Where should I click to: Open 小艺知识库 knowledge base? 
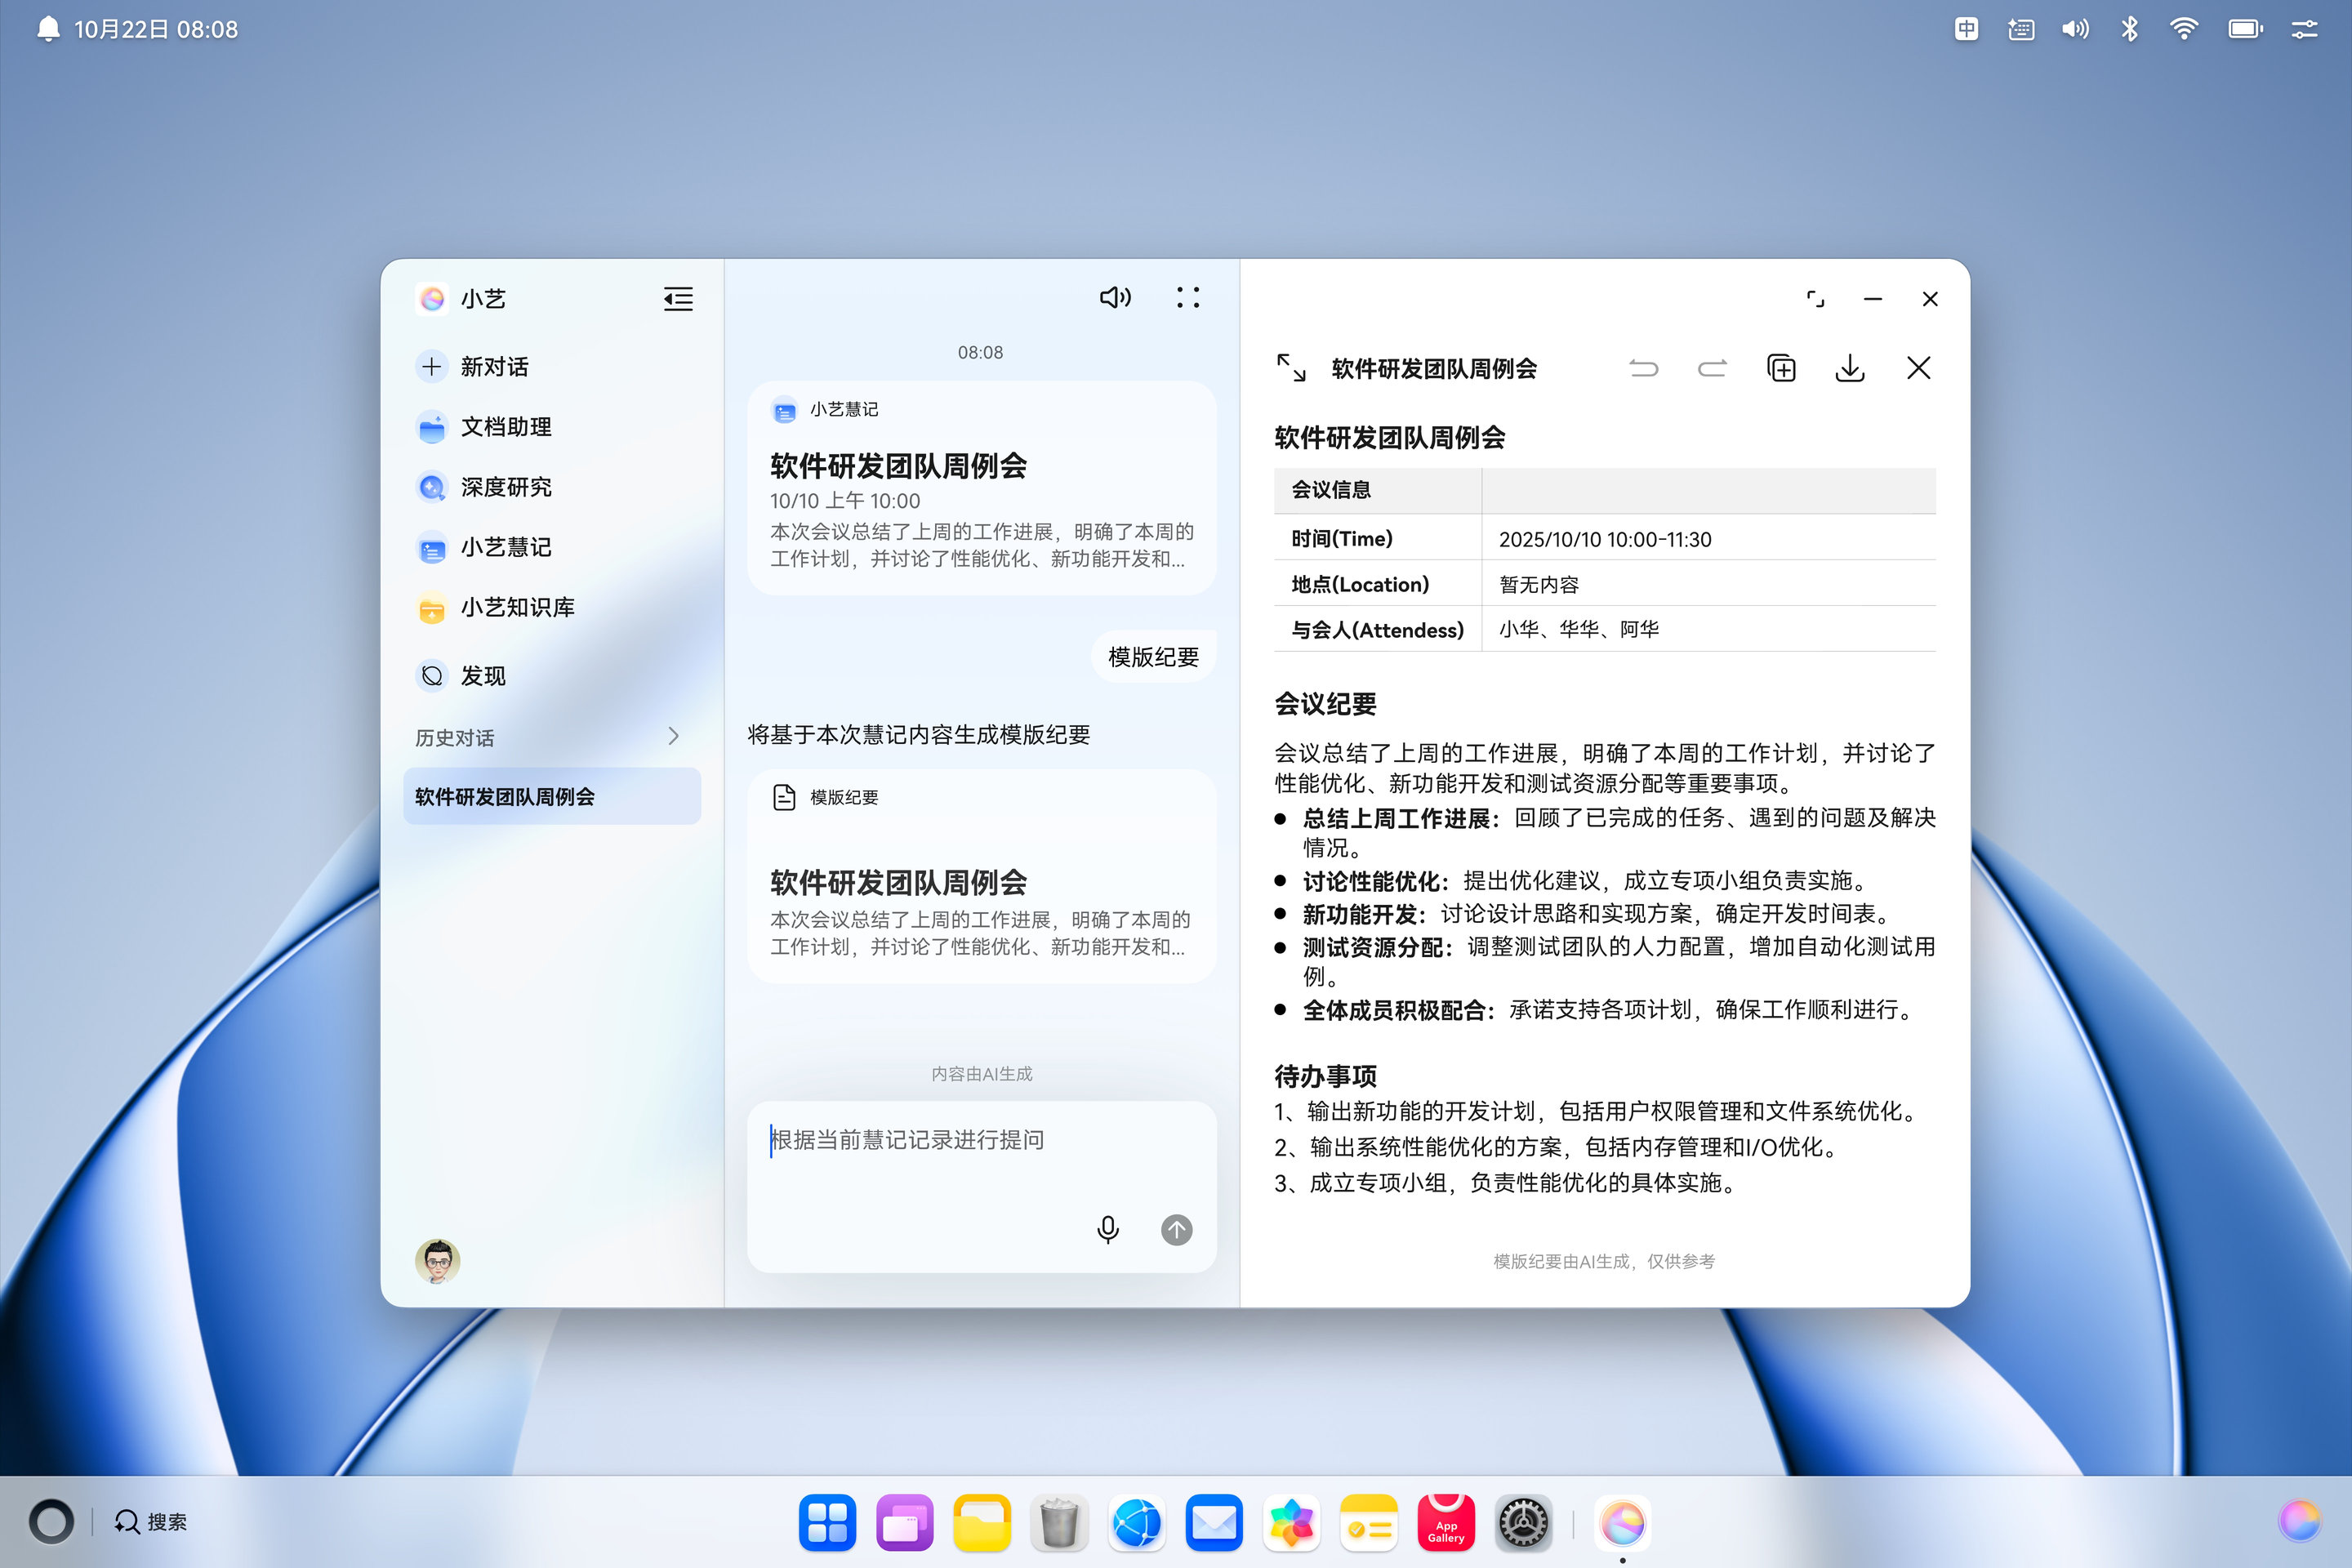coord(517,607)
